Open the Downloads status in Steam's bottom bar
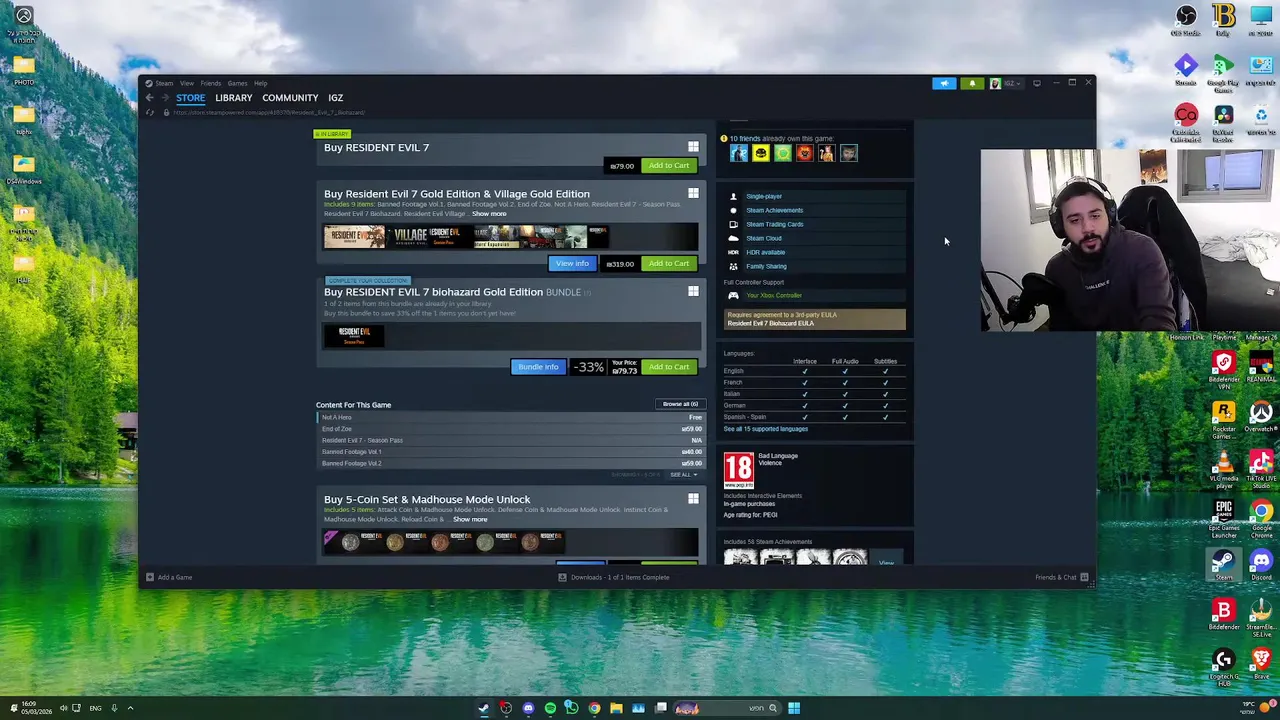 click(614, 577)
